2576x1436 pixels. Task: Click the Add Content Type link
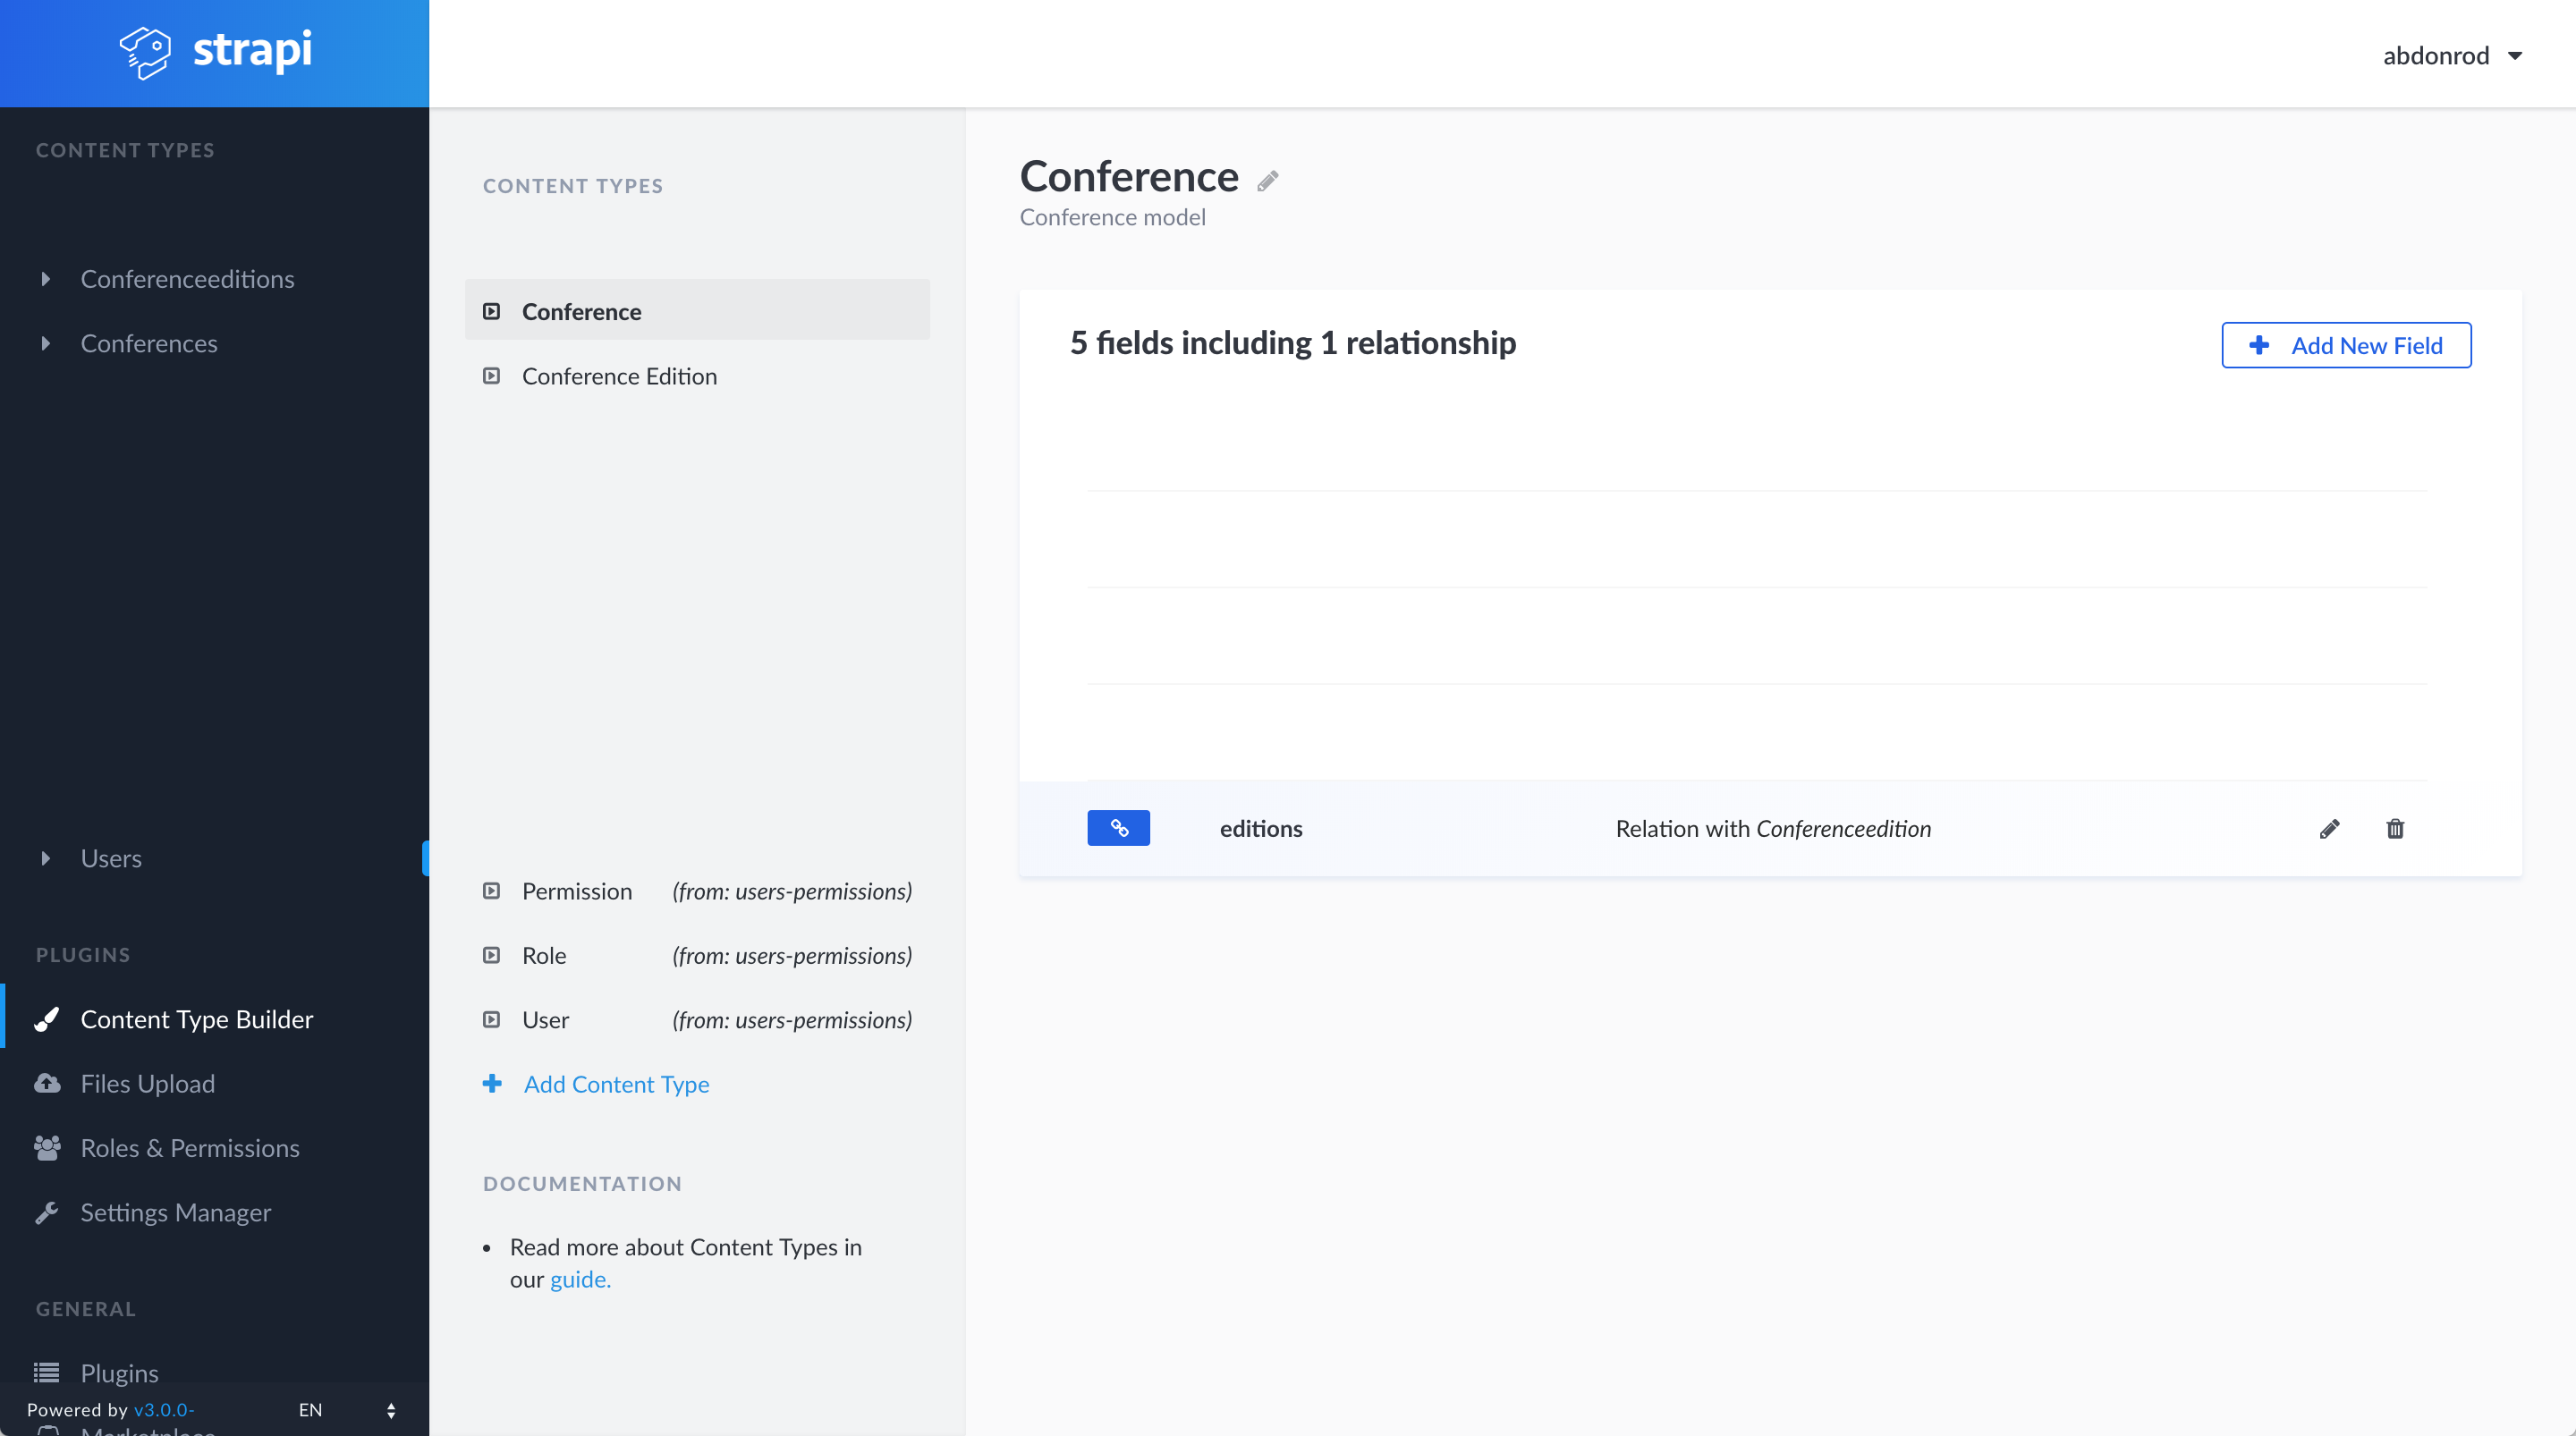(x=616, y=1084)
